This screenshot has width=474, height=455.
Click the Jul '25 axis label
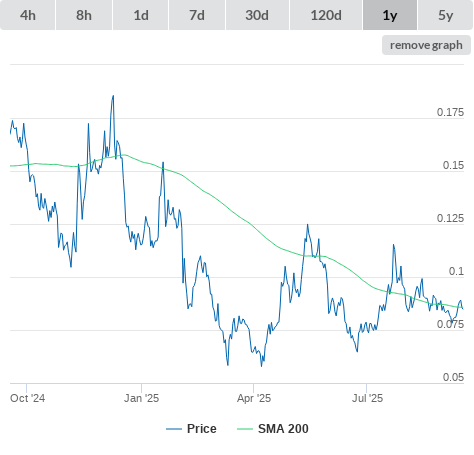[x=367, y=398]
